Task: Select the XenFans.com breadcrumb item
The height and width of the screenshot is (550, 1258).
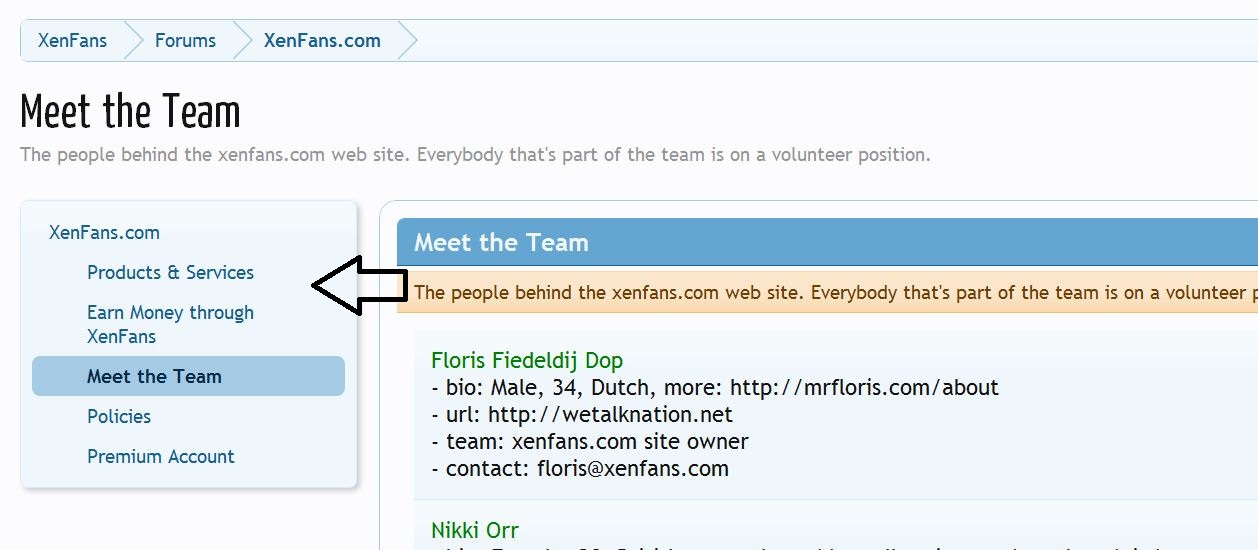Action: (322, 41)
